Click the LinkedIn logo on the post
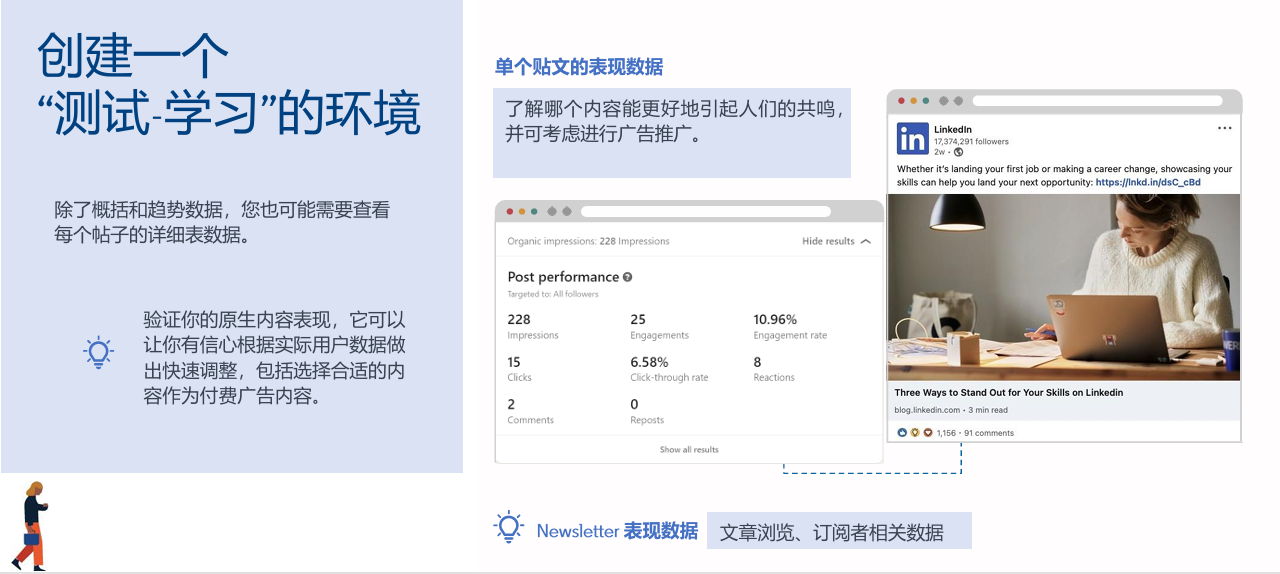 (x=912, y=139)
